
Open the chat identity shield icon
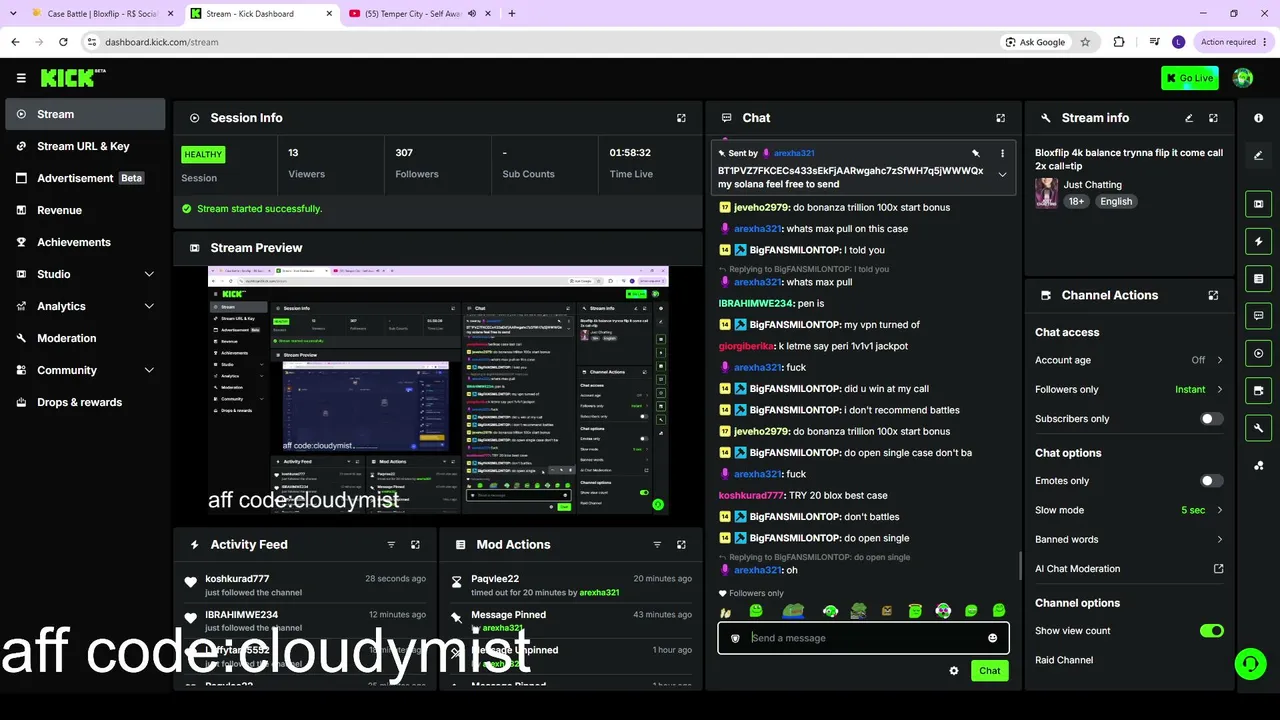tap(736, 638)
